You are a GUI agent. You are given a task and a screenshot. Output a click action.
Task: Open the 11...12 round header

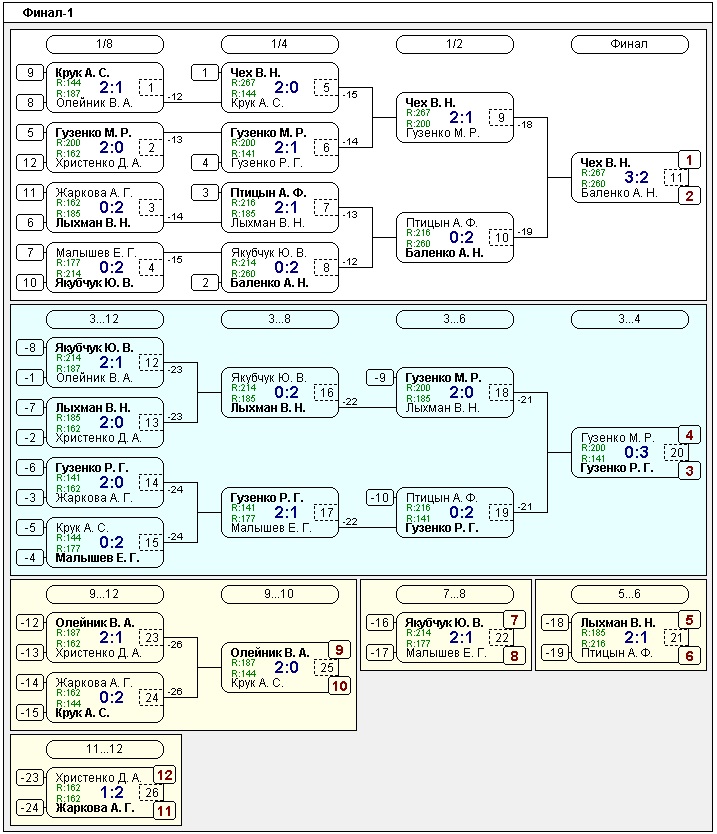[x=105, y=749]
